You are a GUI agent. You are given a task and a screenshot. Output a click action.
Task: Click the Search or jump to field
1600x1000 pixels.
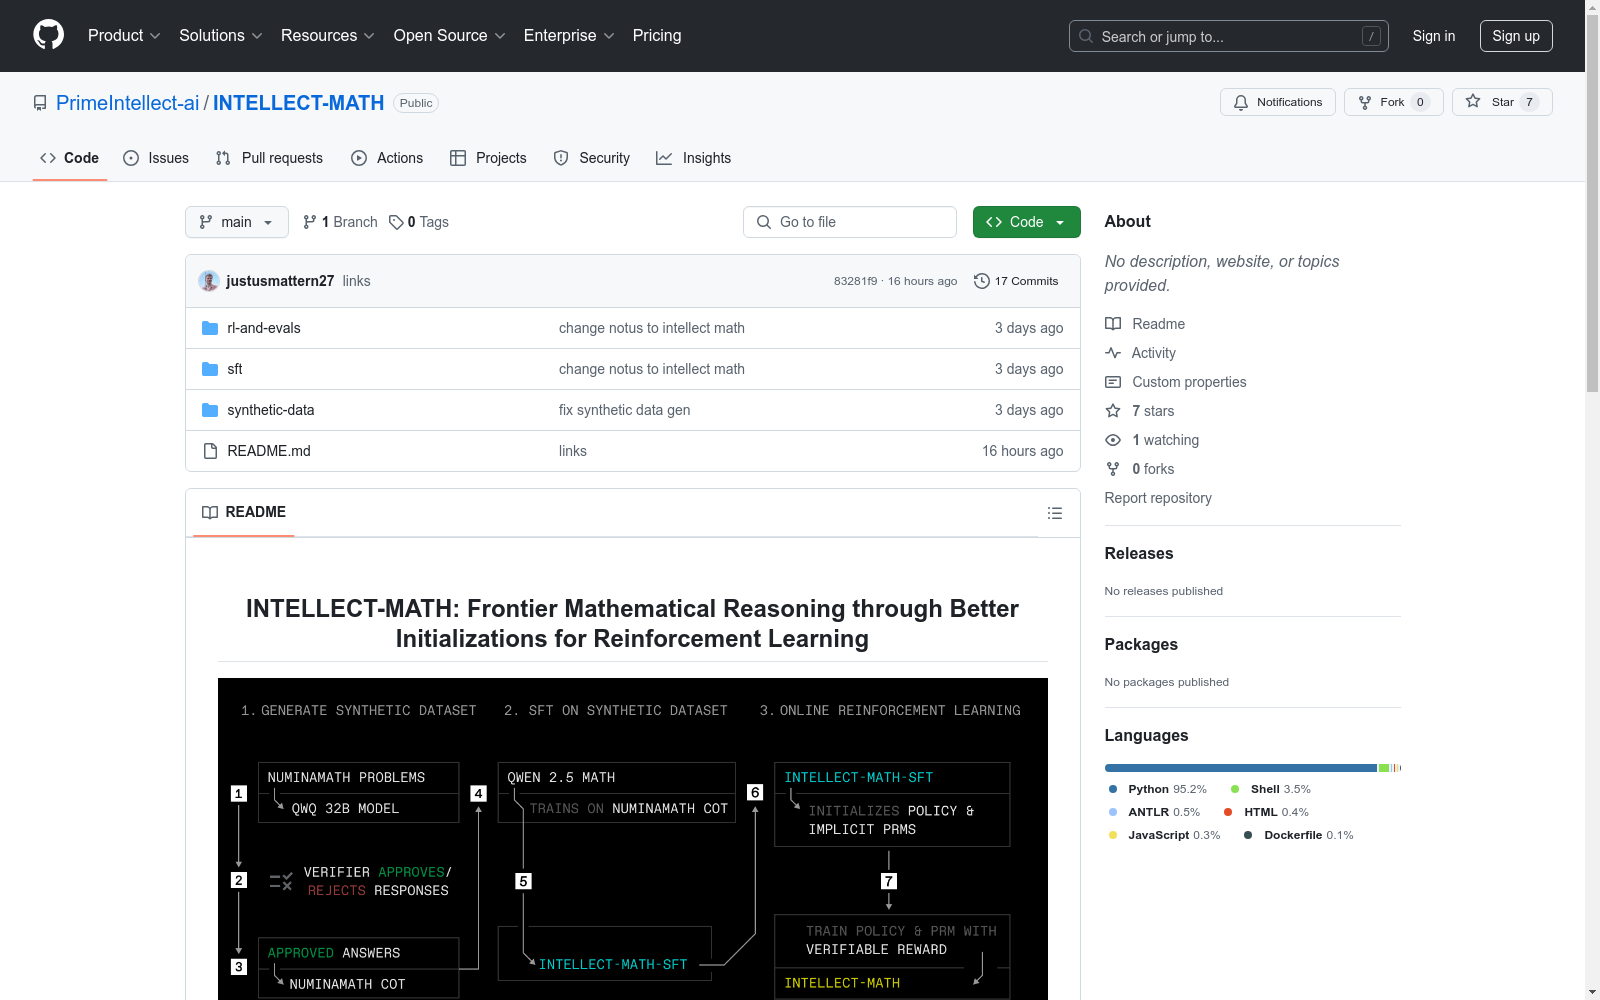(1229, 36)
